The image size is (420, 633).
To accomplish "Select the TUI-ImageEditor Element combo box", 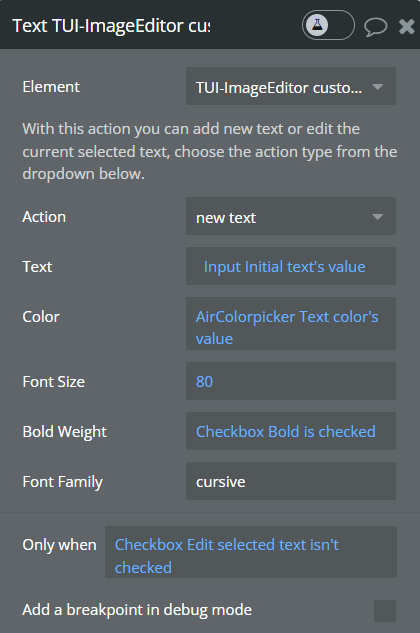I will [x=291, y=86].
